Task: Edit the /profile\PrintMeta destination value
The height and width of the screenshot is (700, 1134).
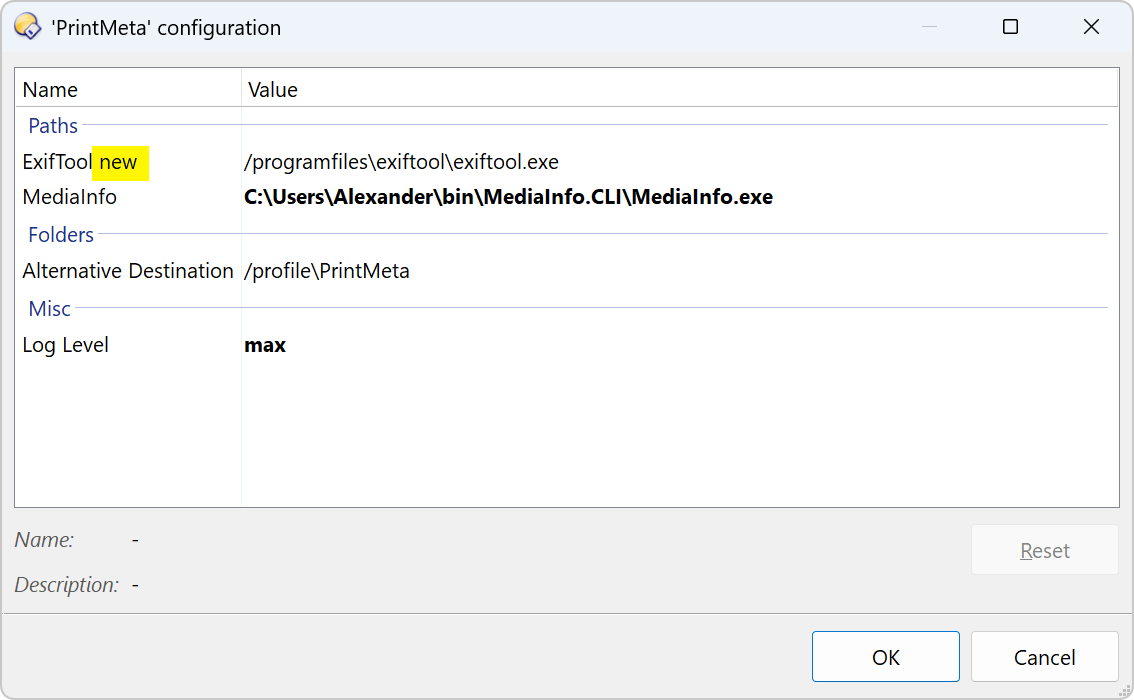Action: click(x=327, y=271)
